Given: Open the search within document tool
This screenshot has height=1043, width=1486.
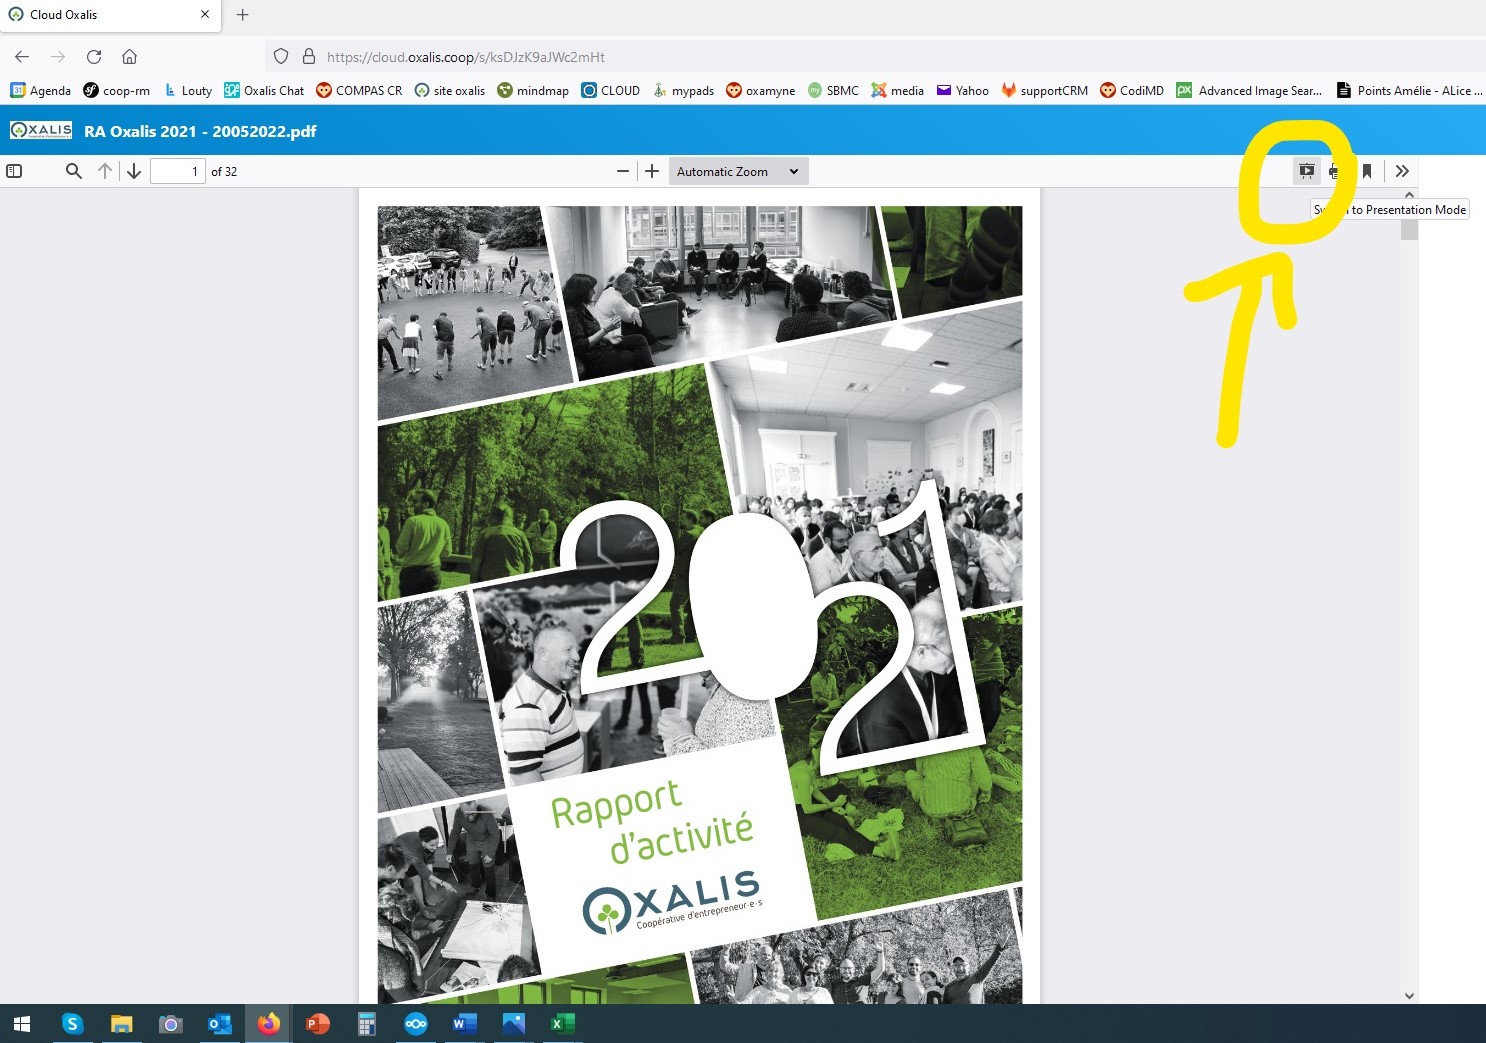Looking at the screenshot, I should (x=73, y=170).
